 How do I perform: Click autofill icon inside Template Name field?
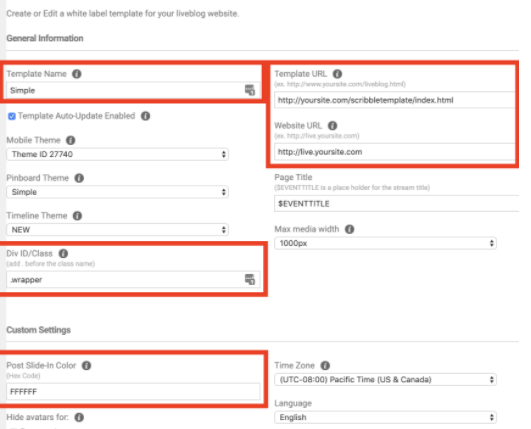point(250,90)
